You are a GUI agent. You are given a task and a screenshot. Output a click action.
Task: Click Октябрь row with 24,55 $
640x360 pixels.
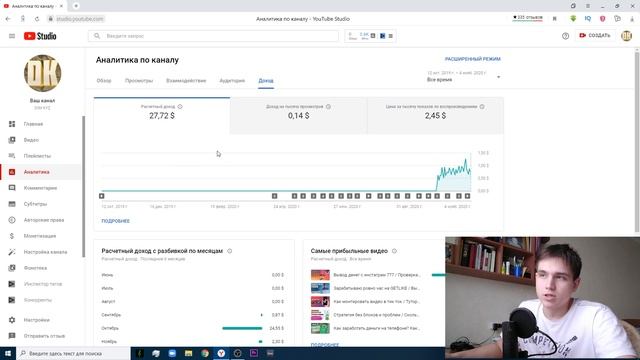coord(193,328)
